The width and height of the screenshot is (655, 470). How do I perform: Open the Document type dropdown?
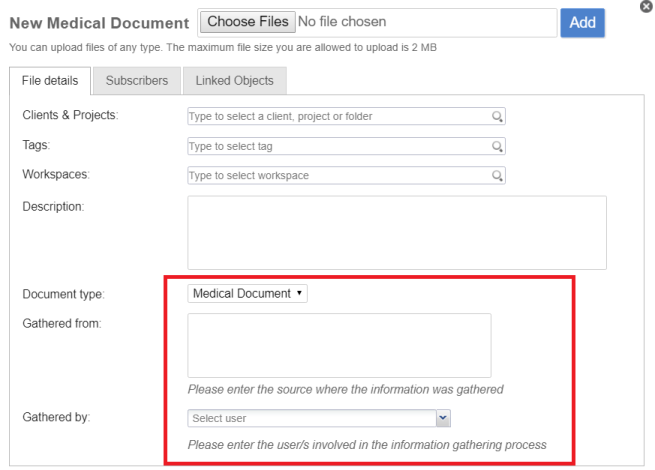pyautogui.click(x=248, y=294)
